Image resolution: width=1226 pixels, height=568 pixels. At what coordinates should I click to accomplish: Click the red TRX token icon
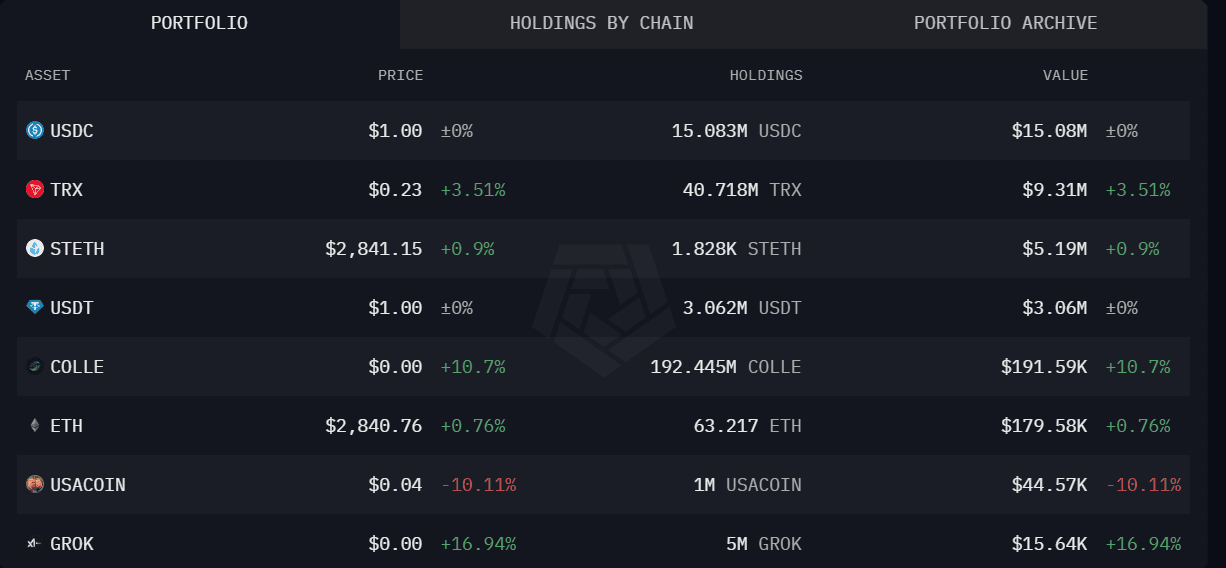click(35, 189)
